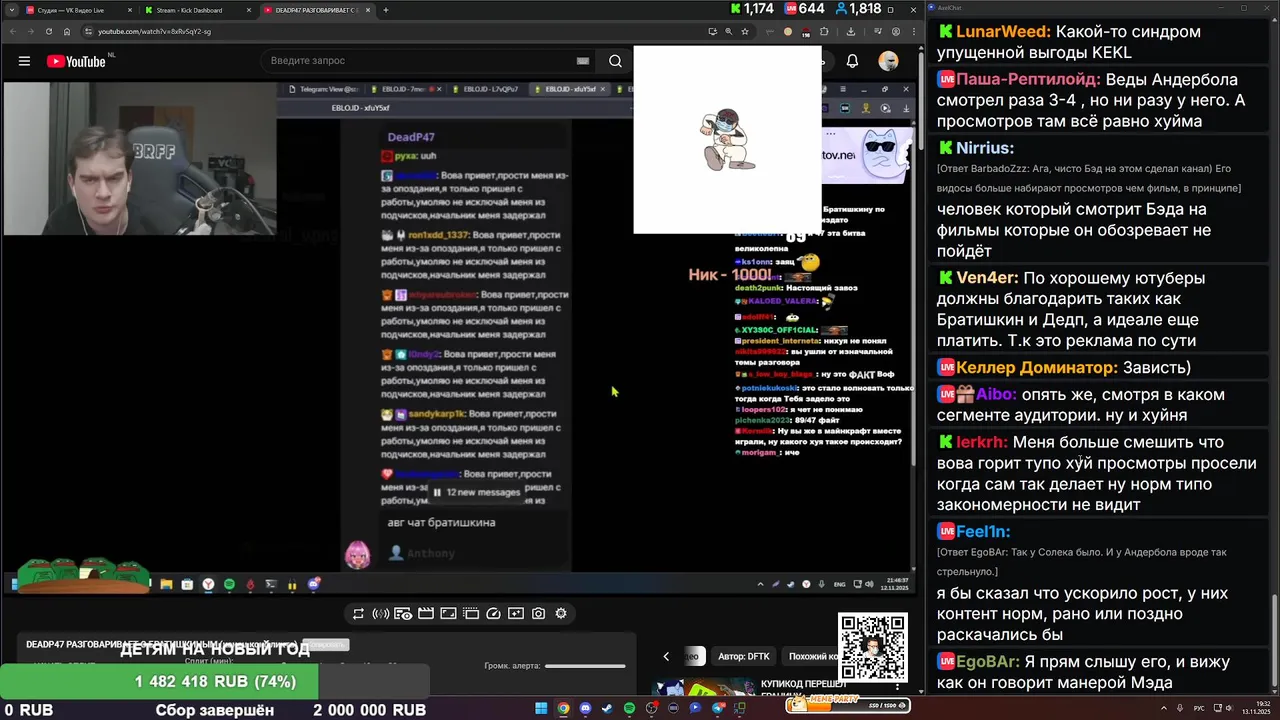The height and width of the screenshot is (720, 1280).
Task: Click '12 new messages' pill in video chat
Action: coord(476,492)
